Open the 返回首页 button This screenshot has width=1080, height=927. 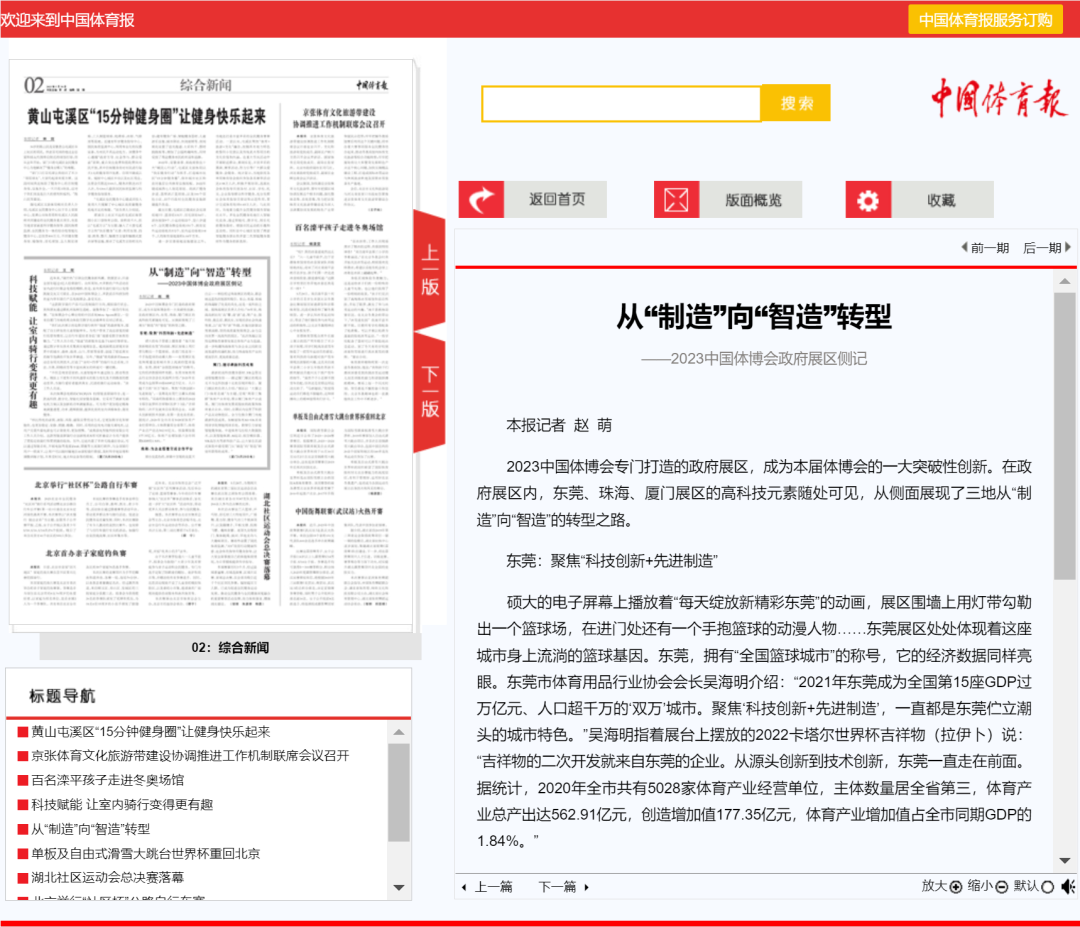(x=532, y=200)
